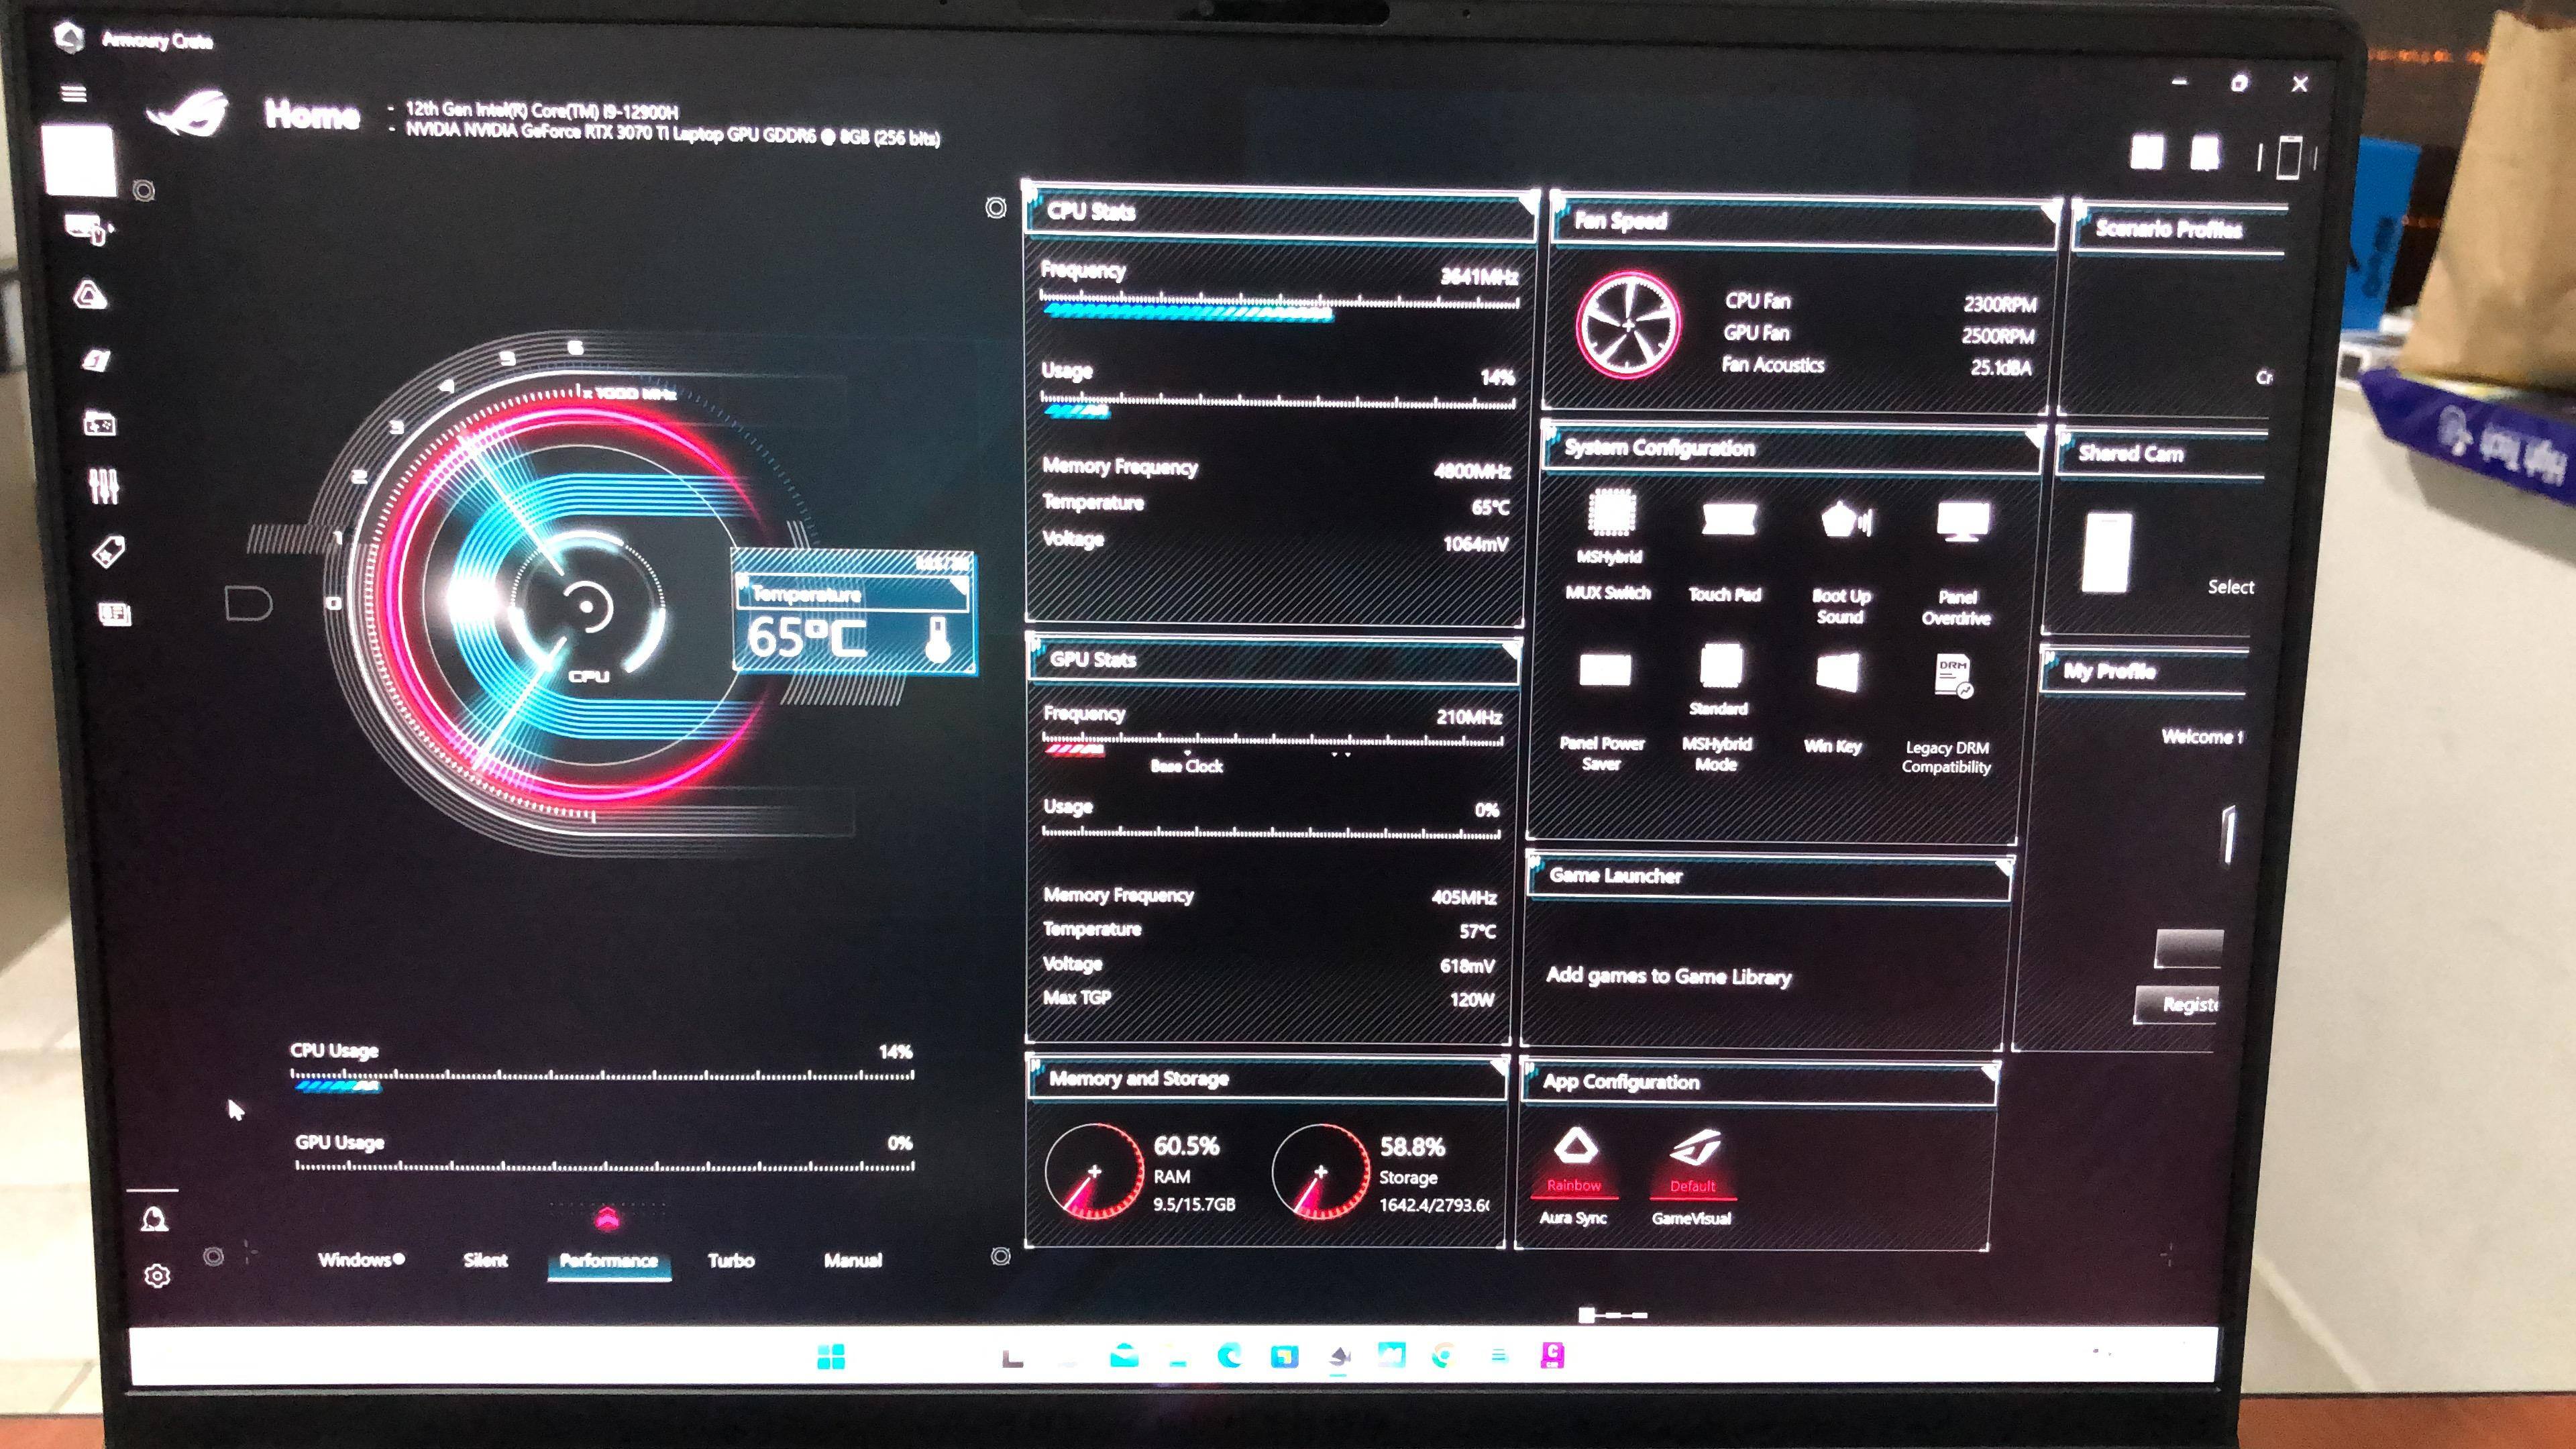2576x1449 pixels.
Task: Open Windows Start button on taskbar
Action: click(831, 1357)
